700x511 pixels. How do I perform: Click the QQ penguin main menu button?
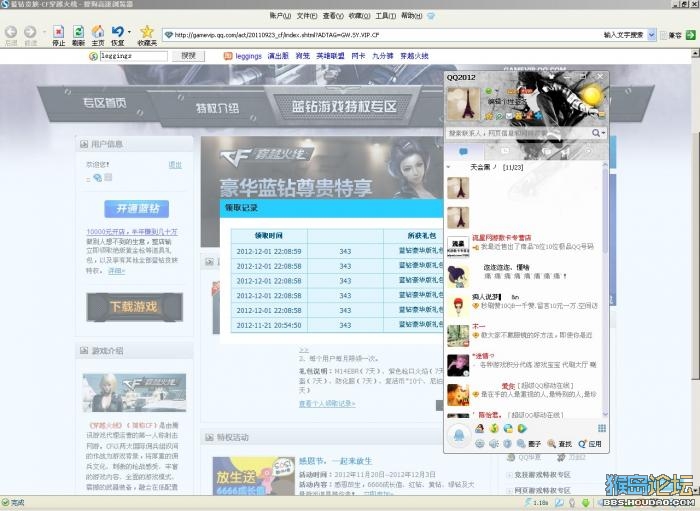(x=458, y=434)
